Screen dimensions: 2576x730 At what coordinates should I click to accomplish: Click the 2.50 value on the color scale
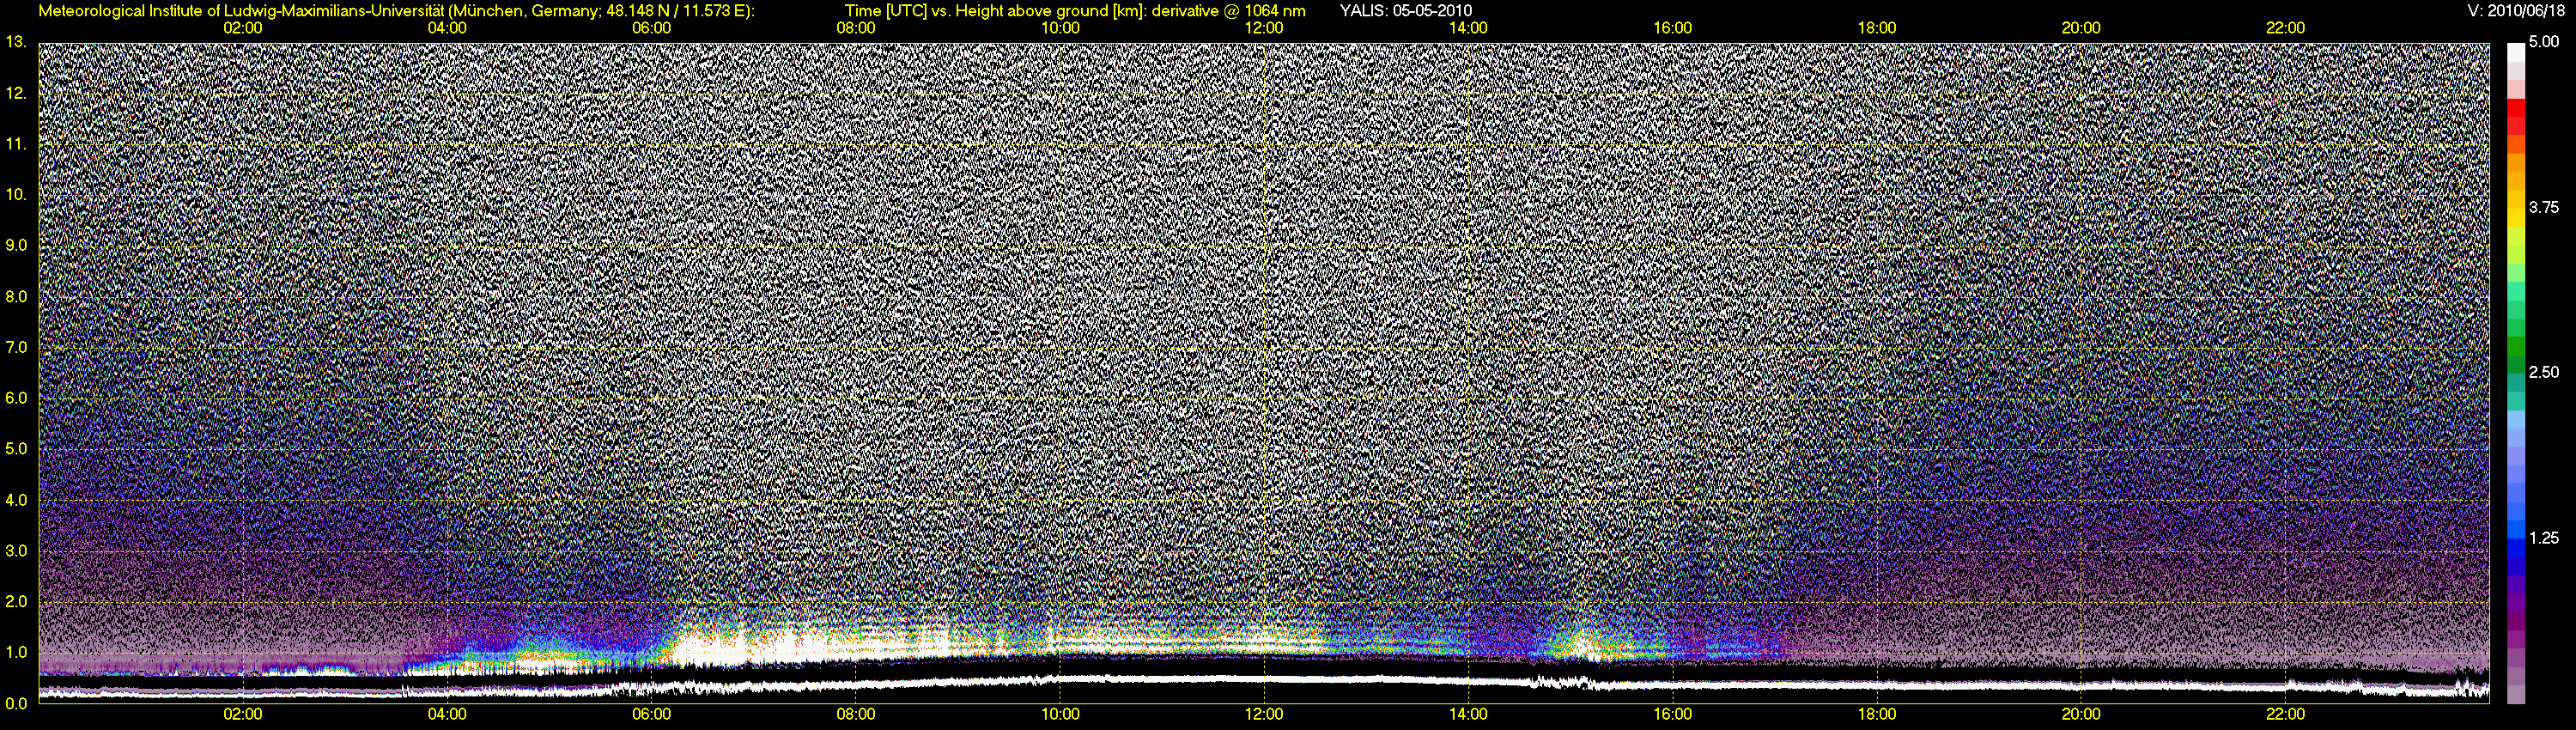(x=2544, y=373)
